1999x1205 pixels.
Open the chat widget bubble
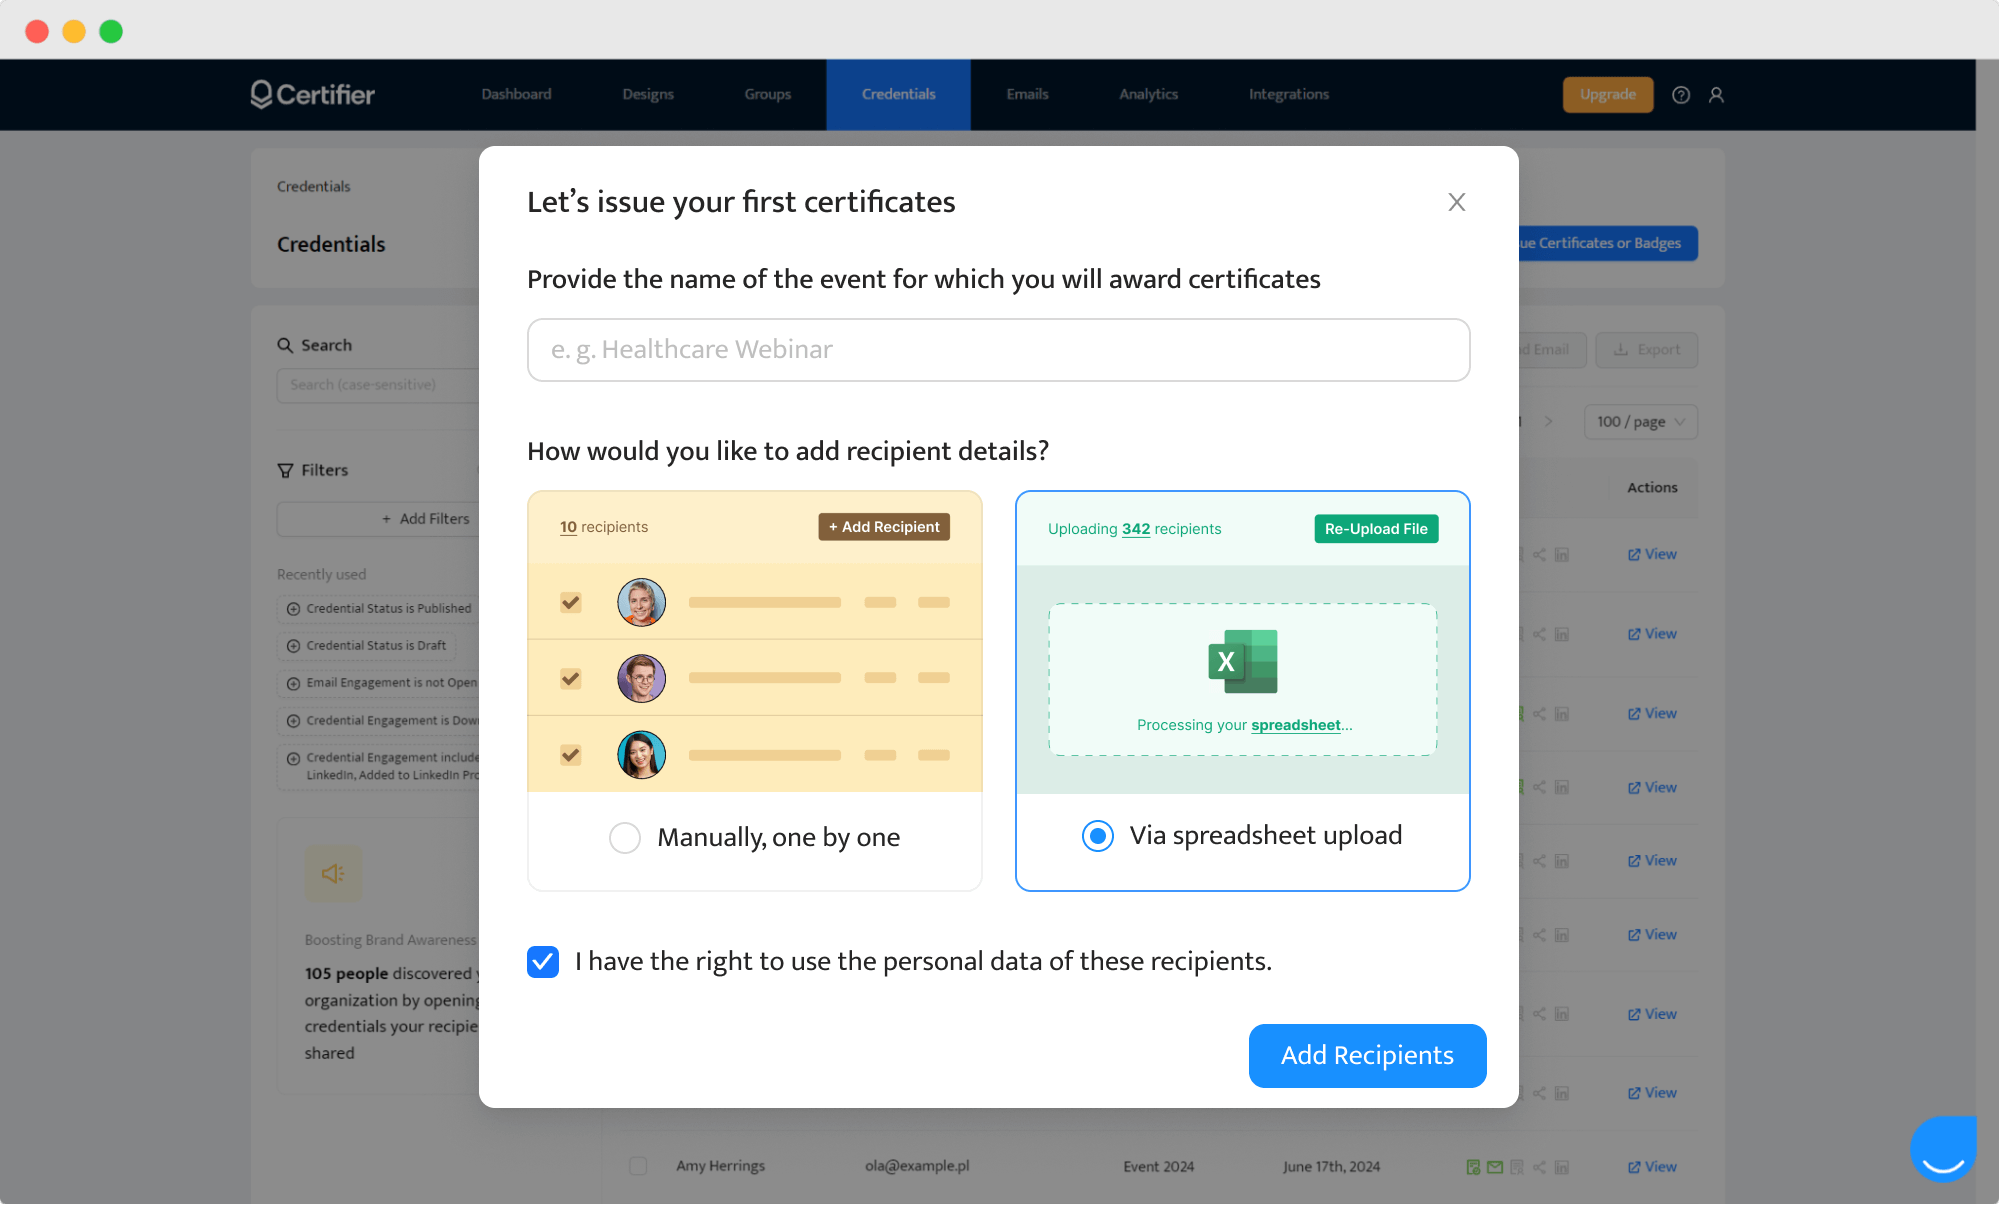[x=1943, y=1149]
